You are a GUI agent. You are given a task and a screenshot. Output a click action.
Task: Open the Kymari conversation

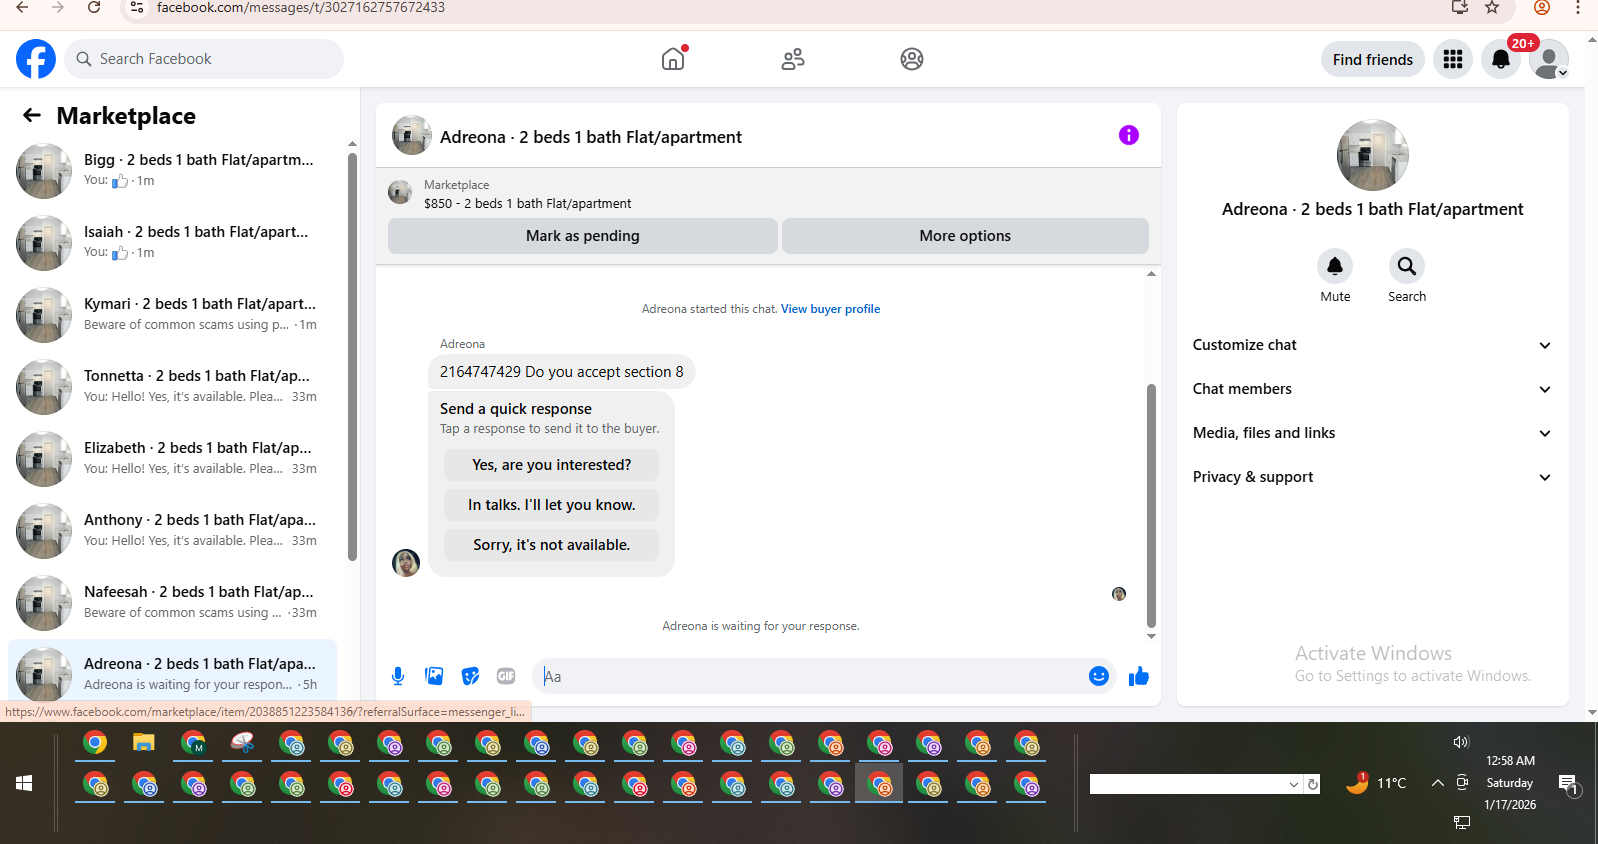point(173,315)
